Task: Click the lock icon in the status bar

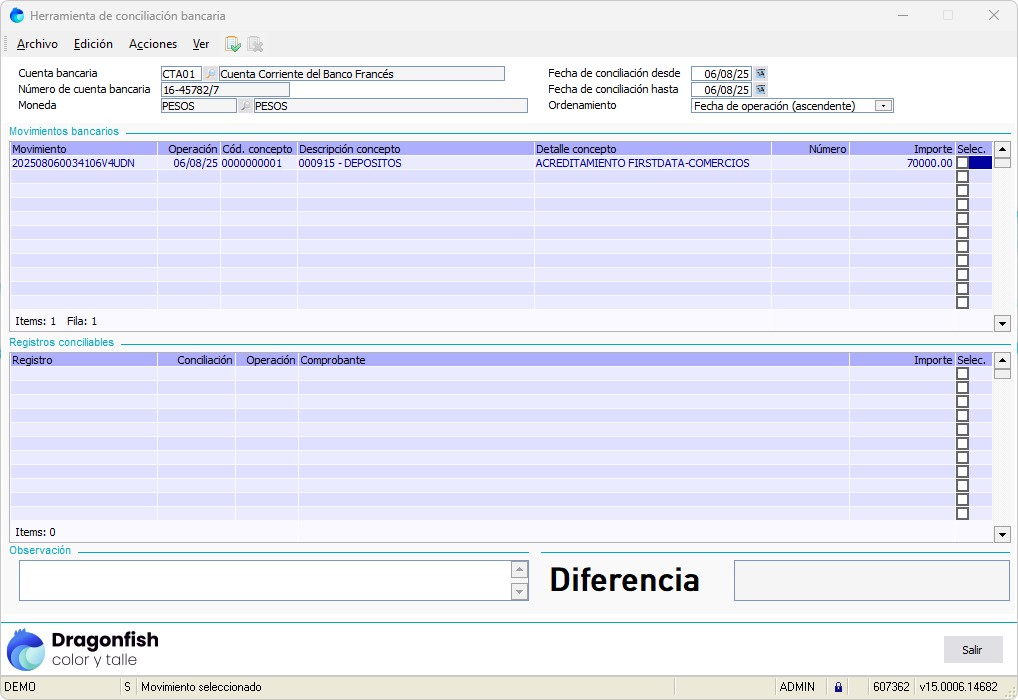Action: tap(838, 687)
